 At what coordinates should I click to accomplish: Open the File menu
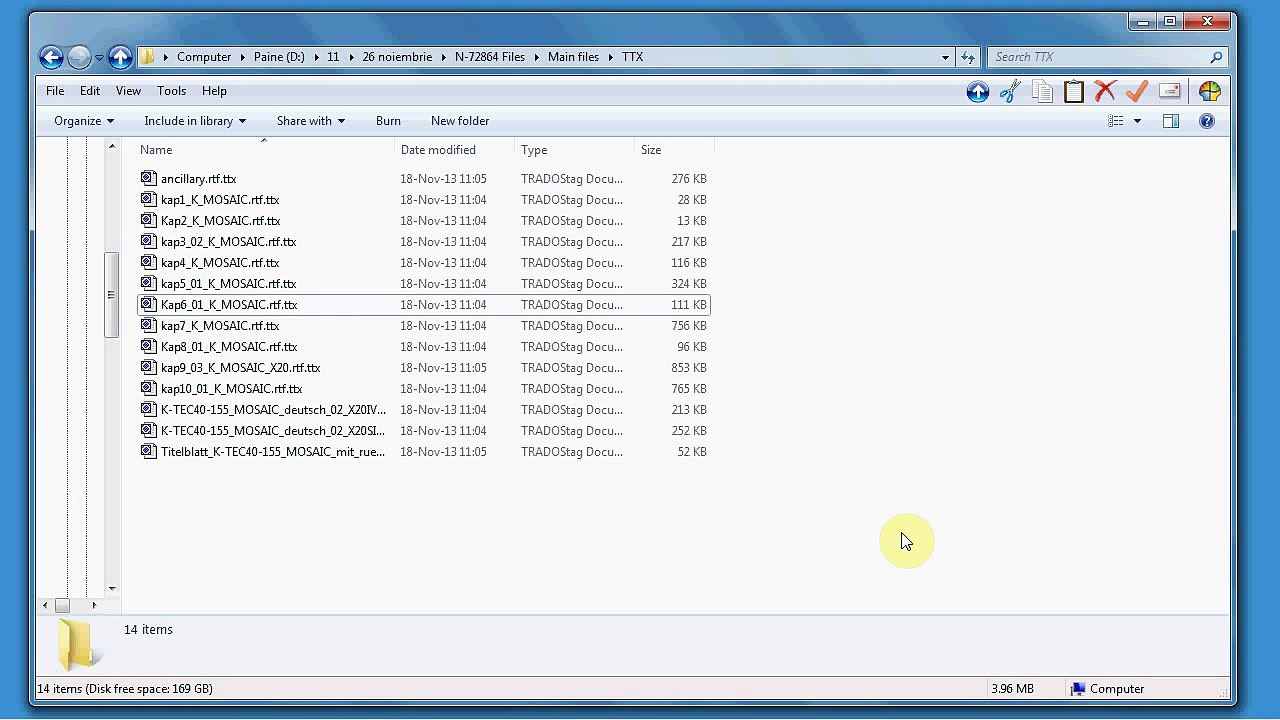pyautogui.click(x=55, y=91)
